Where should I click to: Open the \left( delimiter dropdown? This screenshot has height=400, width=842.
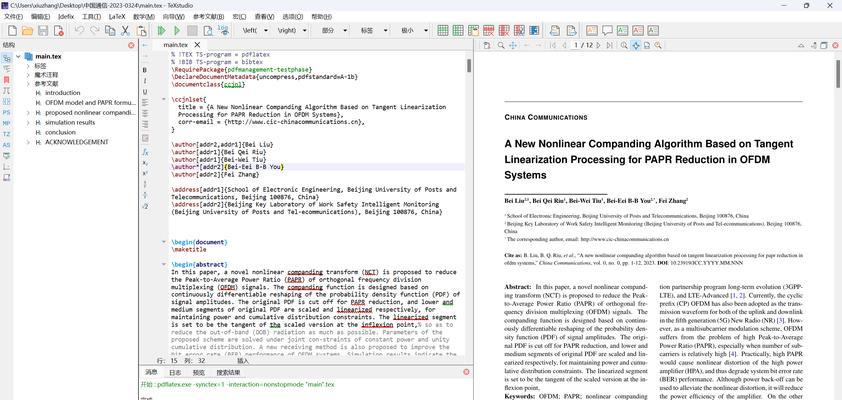pyautogui.click(x=267, y=31)
